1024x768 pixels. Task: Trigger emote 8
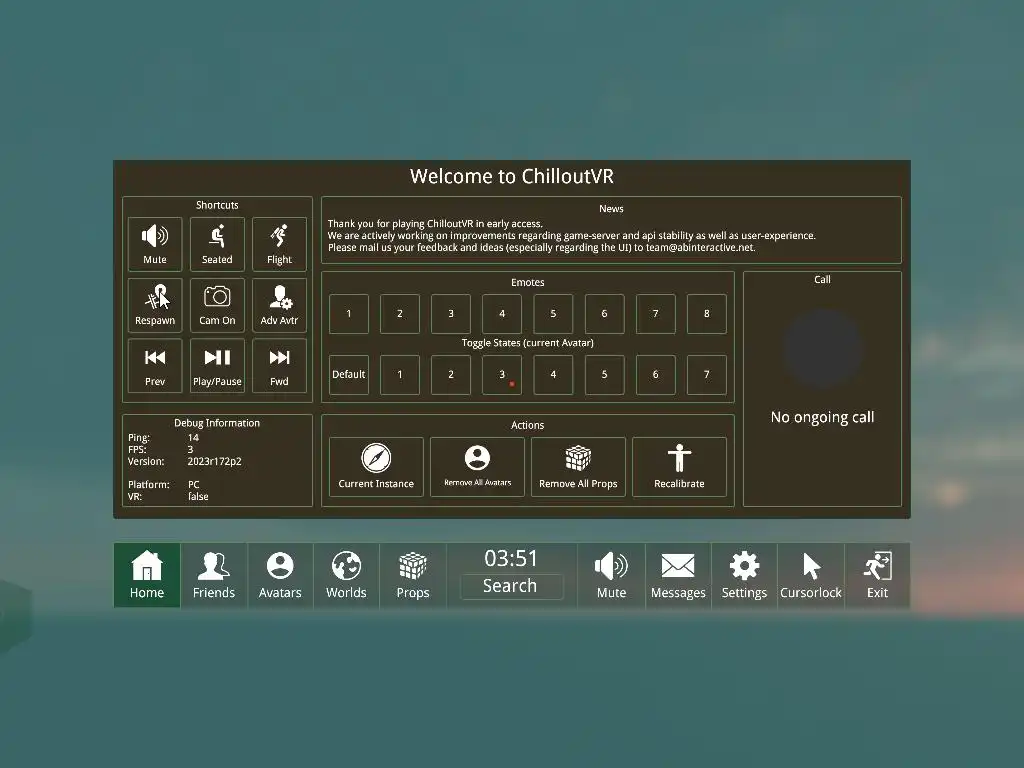707,314
